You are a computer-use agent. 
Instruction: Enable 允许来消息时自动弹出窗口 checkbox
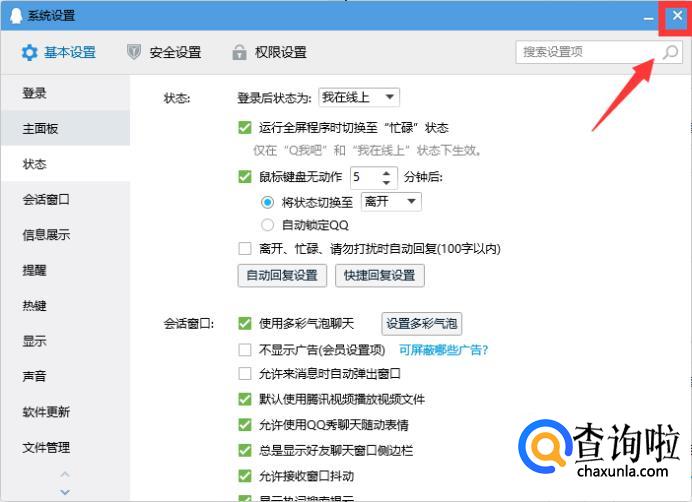click(x=244, y=374)
